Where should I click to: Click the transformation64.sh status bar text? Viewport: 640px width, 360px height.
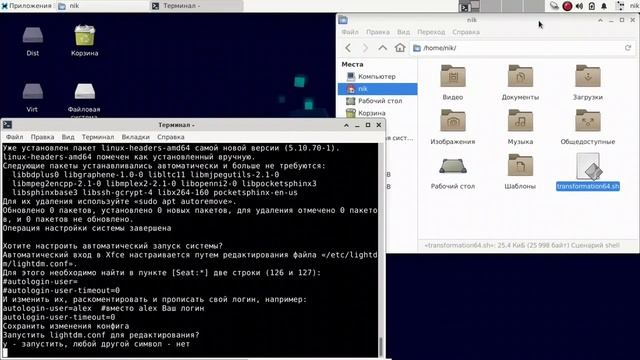pyautogui.click(x=522, y=245)
